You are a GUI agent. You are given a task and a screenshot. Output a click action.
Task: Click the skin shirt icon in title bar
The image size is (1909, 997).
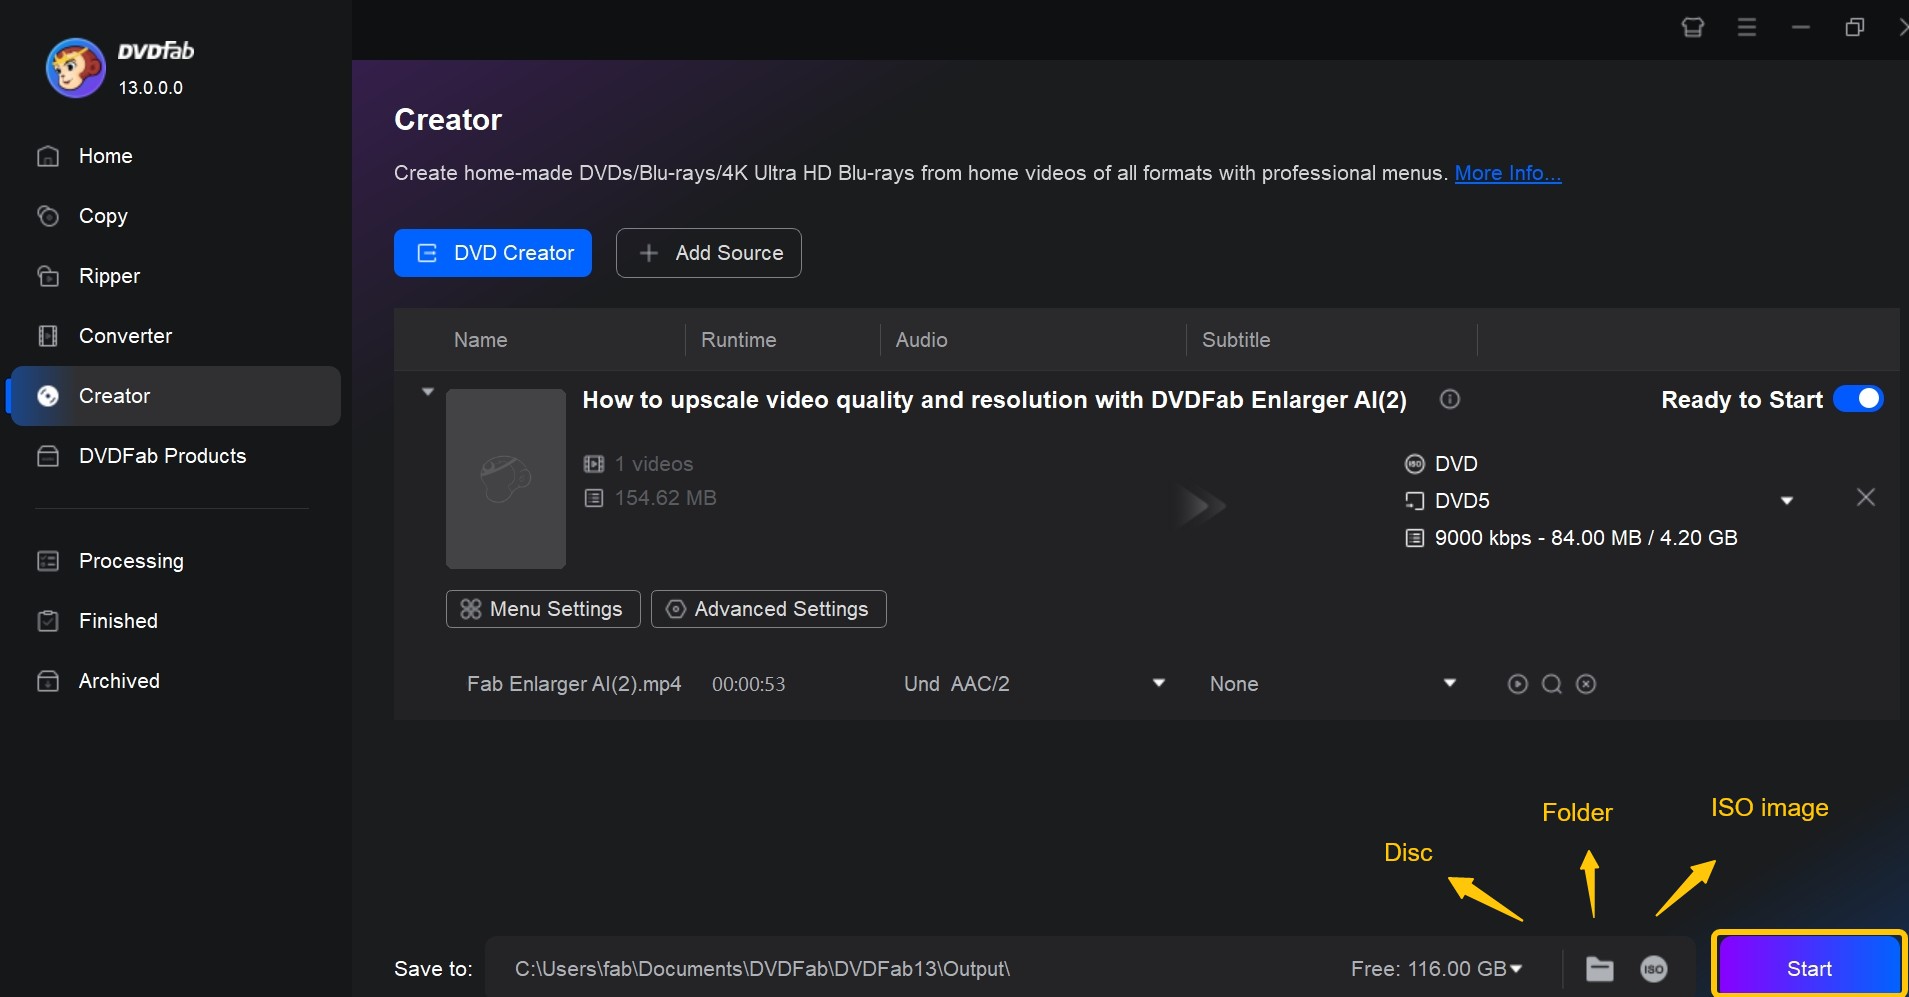click(1692, 27)
